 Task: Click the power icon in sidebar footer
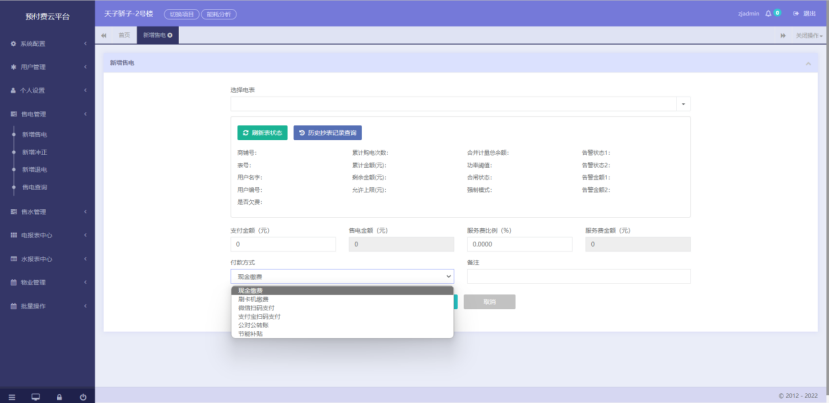coord(82,396)
